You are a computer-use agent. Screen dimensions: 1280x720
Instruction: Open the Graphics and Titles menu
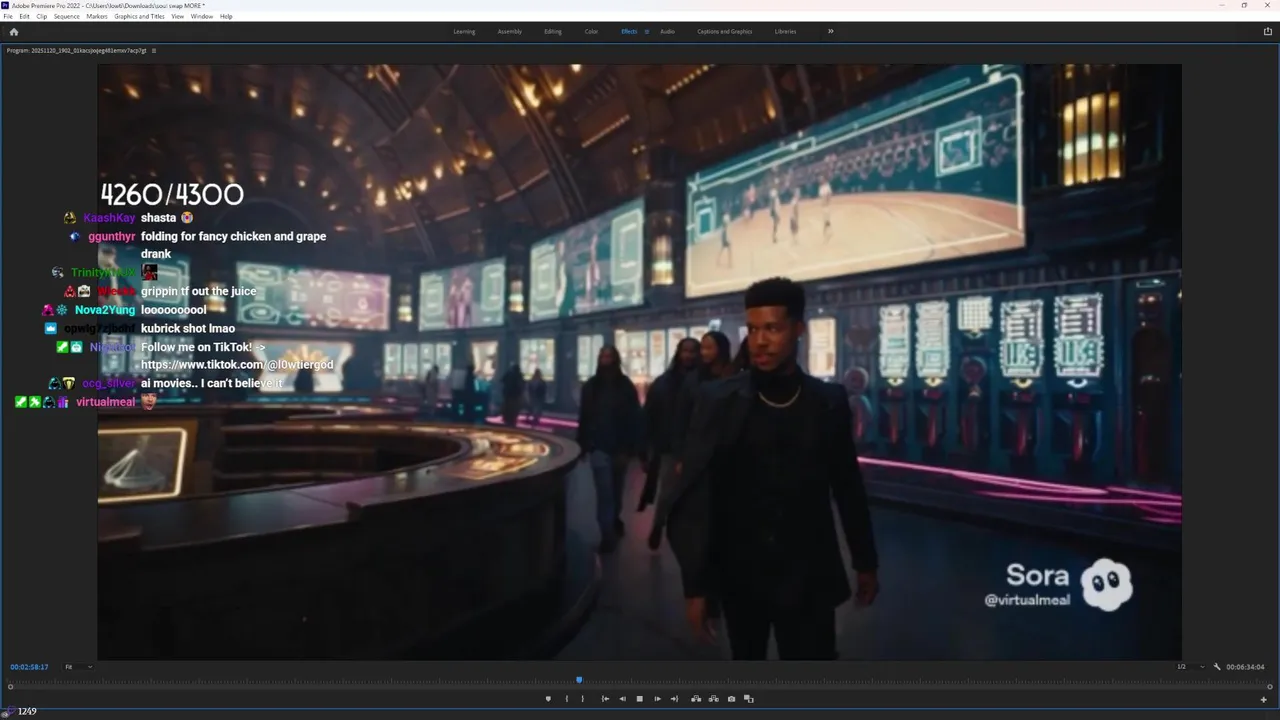[x=140, y=16]
